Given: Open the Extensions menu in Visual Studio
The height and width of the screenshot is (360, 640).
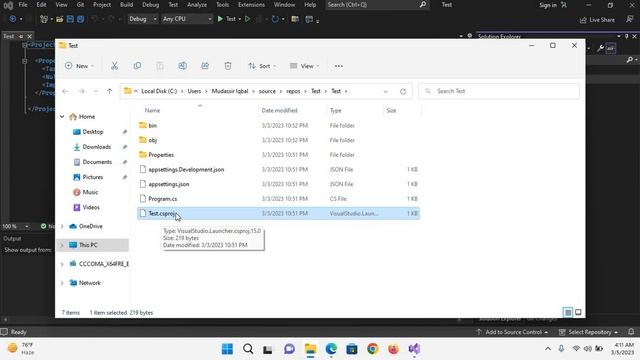Looking at the screenshot, I should (x=251, y=4).
